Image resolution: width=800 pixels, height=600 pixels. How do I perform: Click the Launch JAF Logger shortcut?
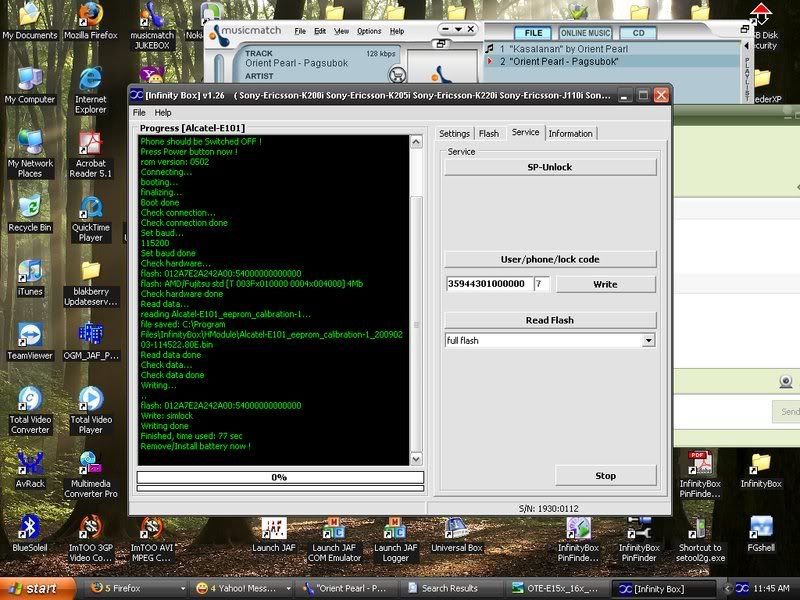pos(395,527)
